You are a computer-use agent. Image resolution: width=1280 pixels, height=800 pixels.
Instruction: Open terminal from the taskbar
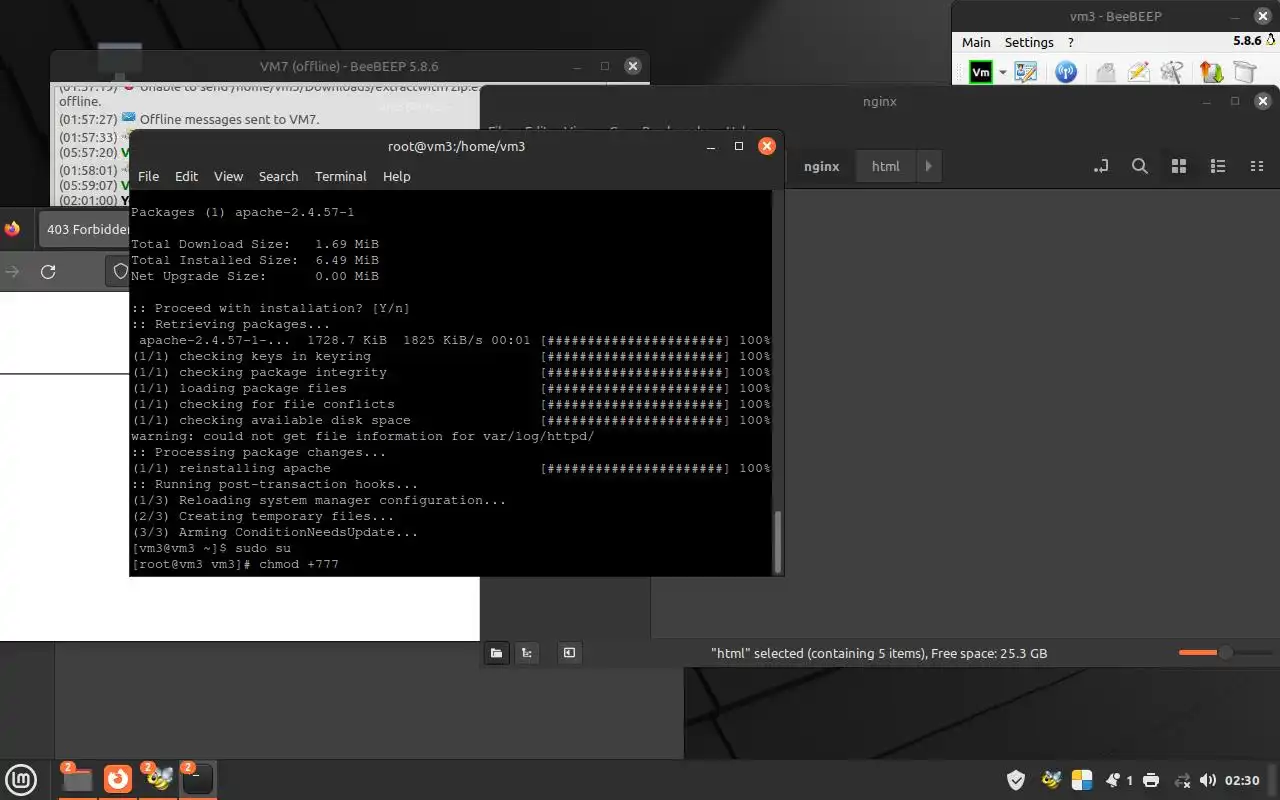(x=198, y=779)
